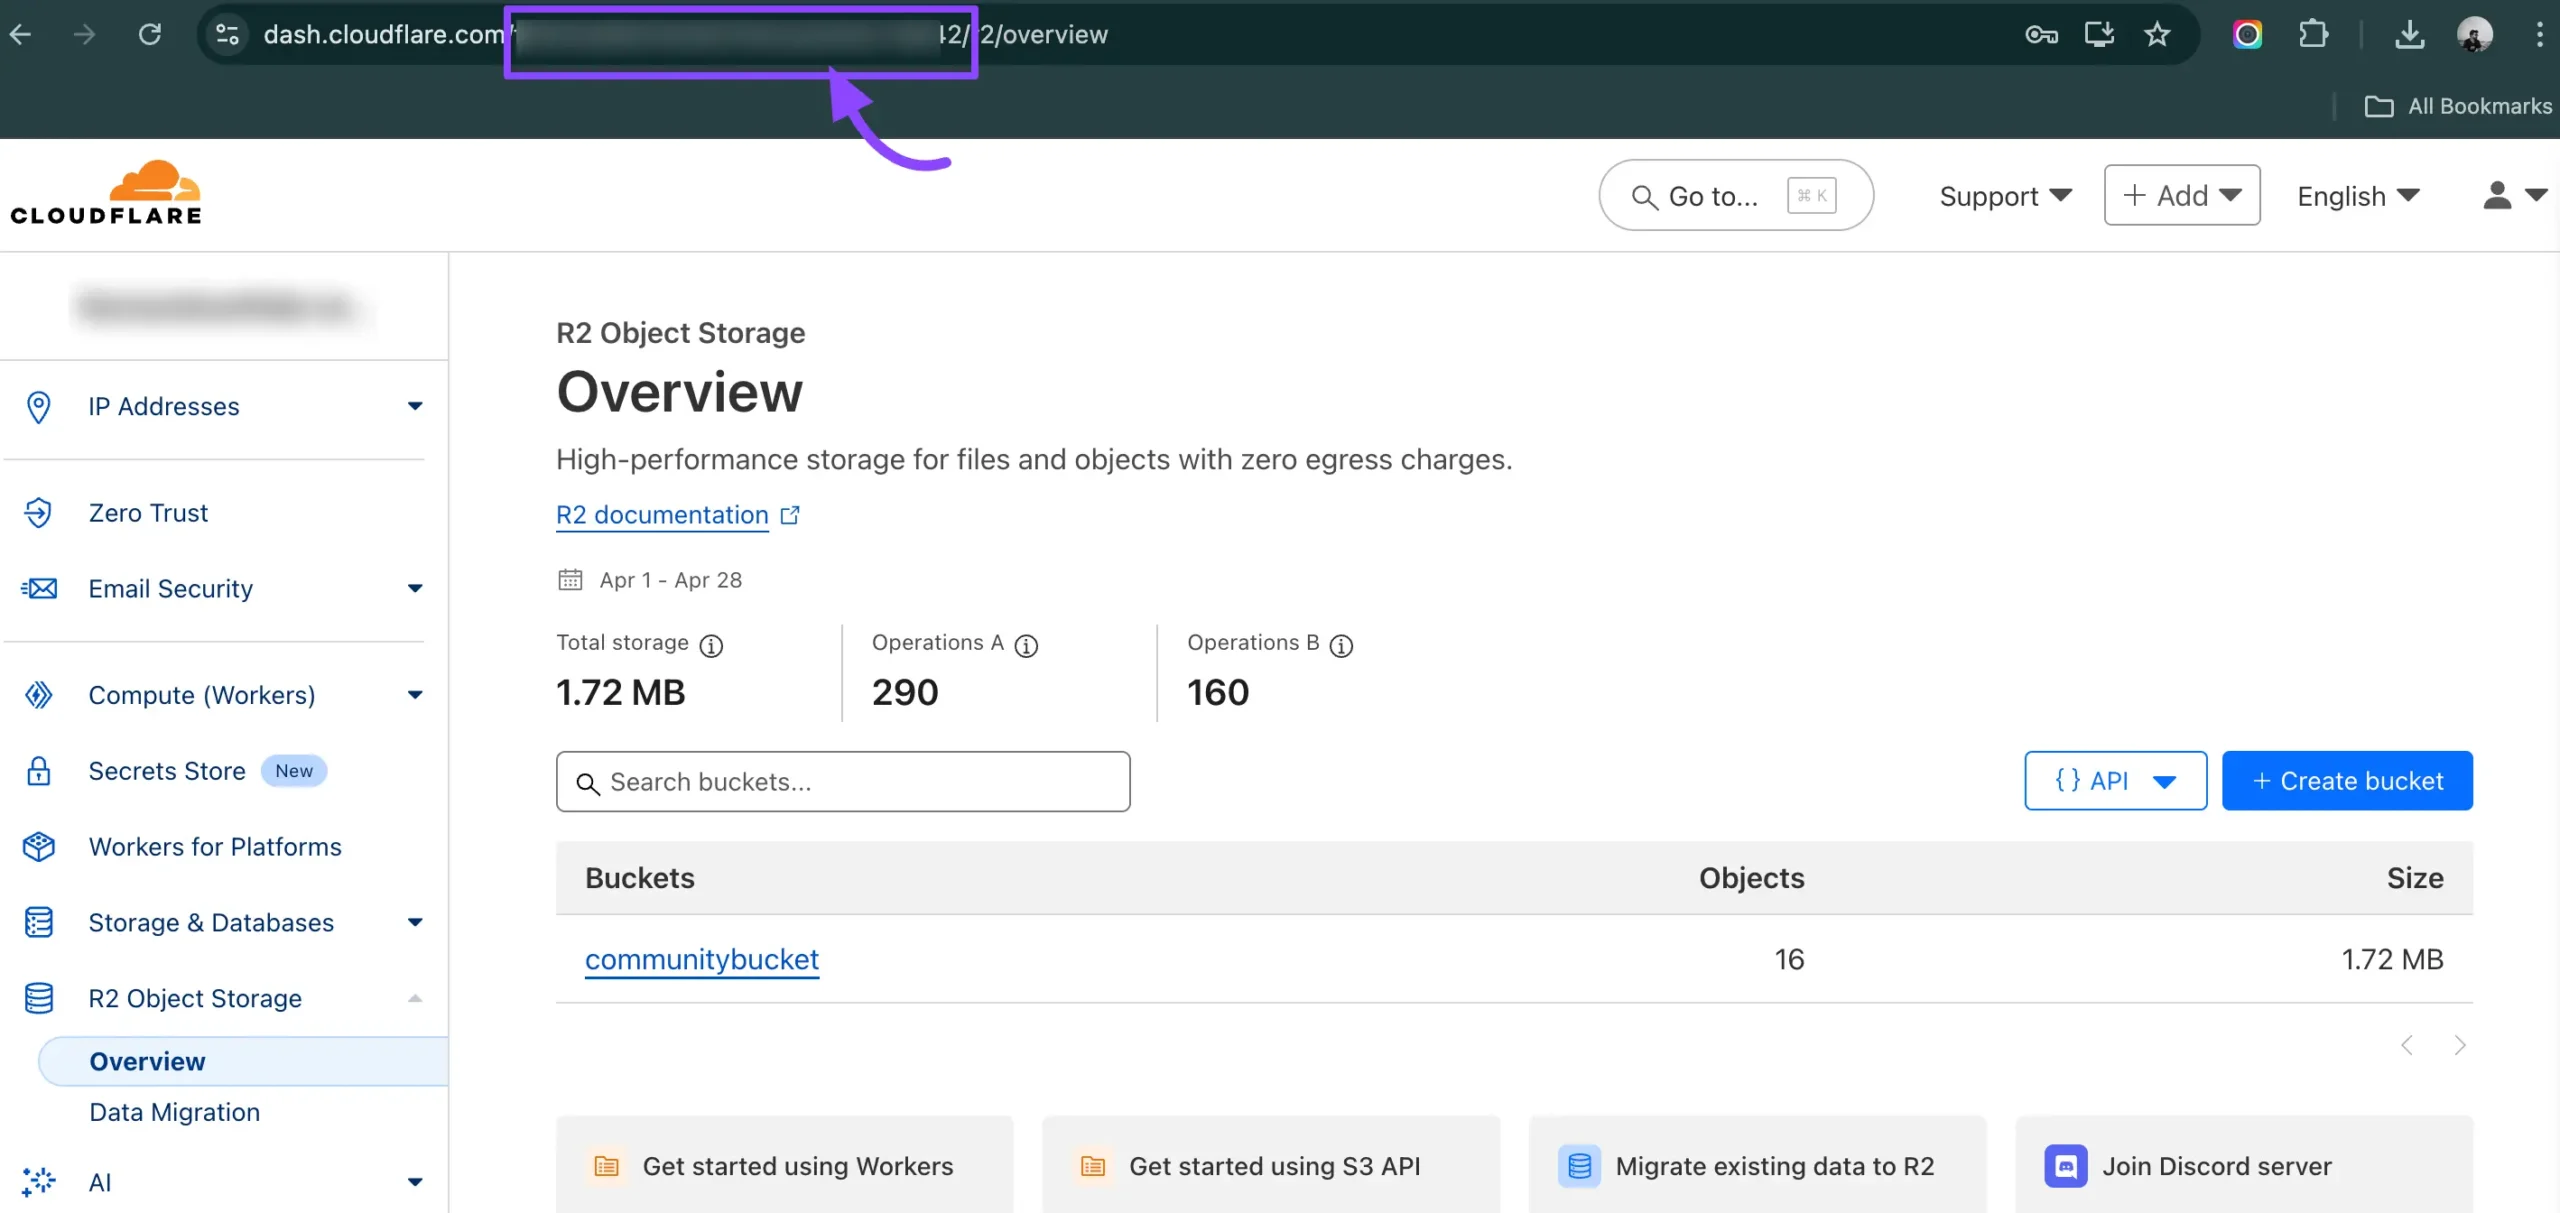Click the Operations B info icon

1341,646
